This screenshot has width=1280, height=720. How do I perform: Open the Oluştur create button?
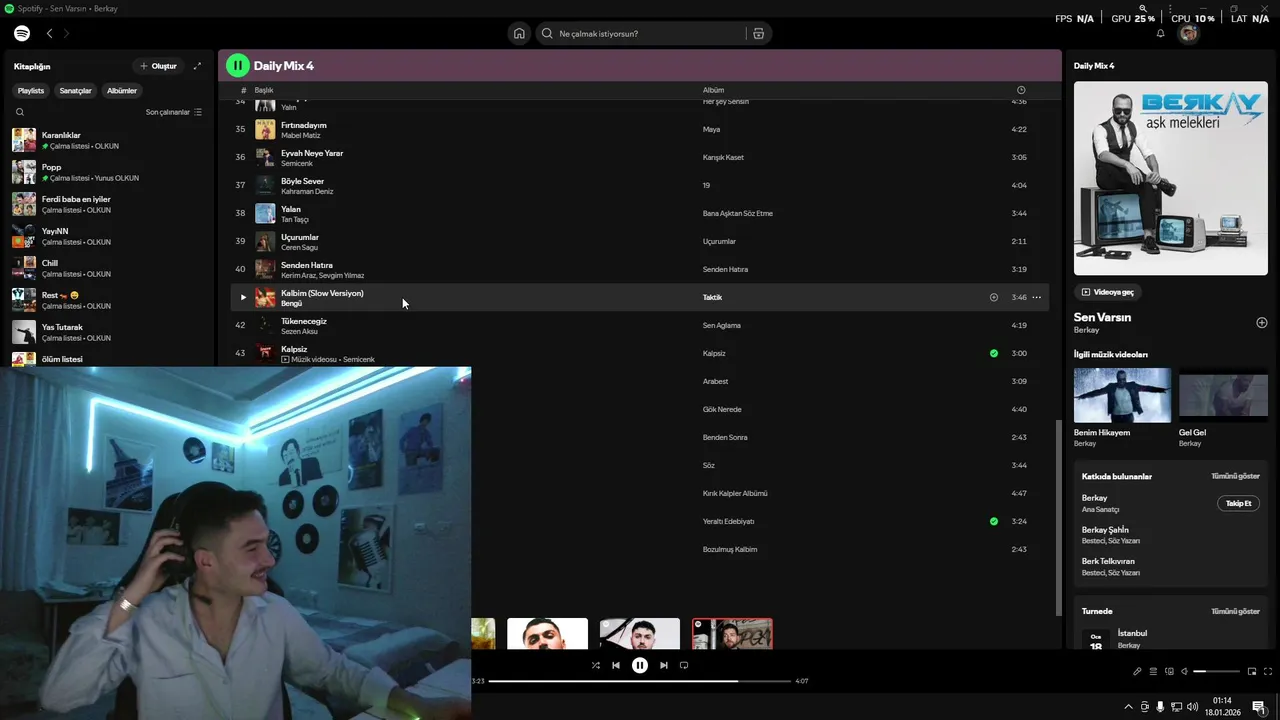(x=158, y=66)
